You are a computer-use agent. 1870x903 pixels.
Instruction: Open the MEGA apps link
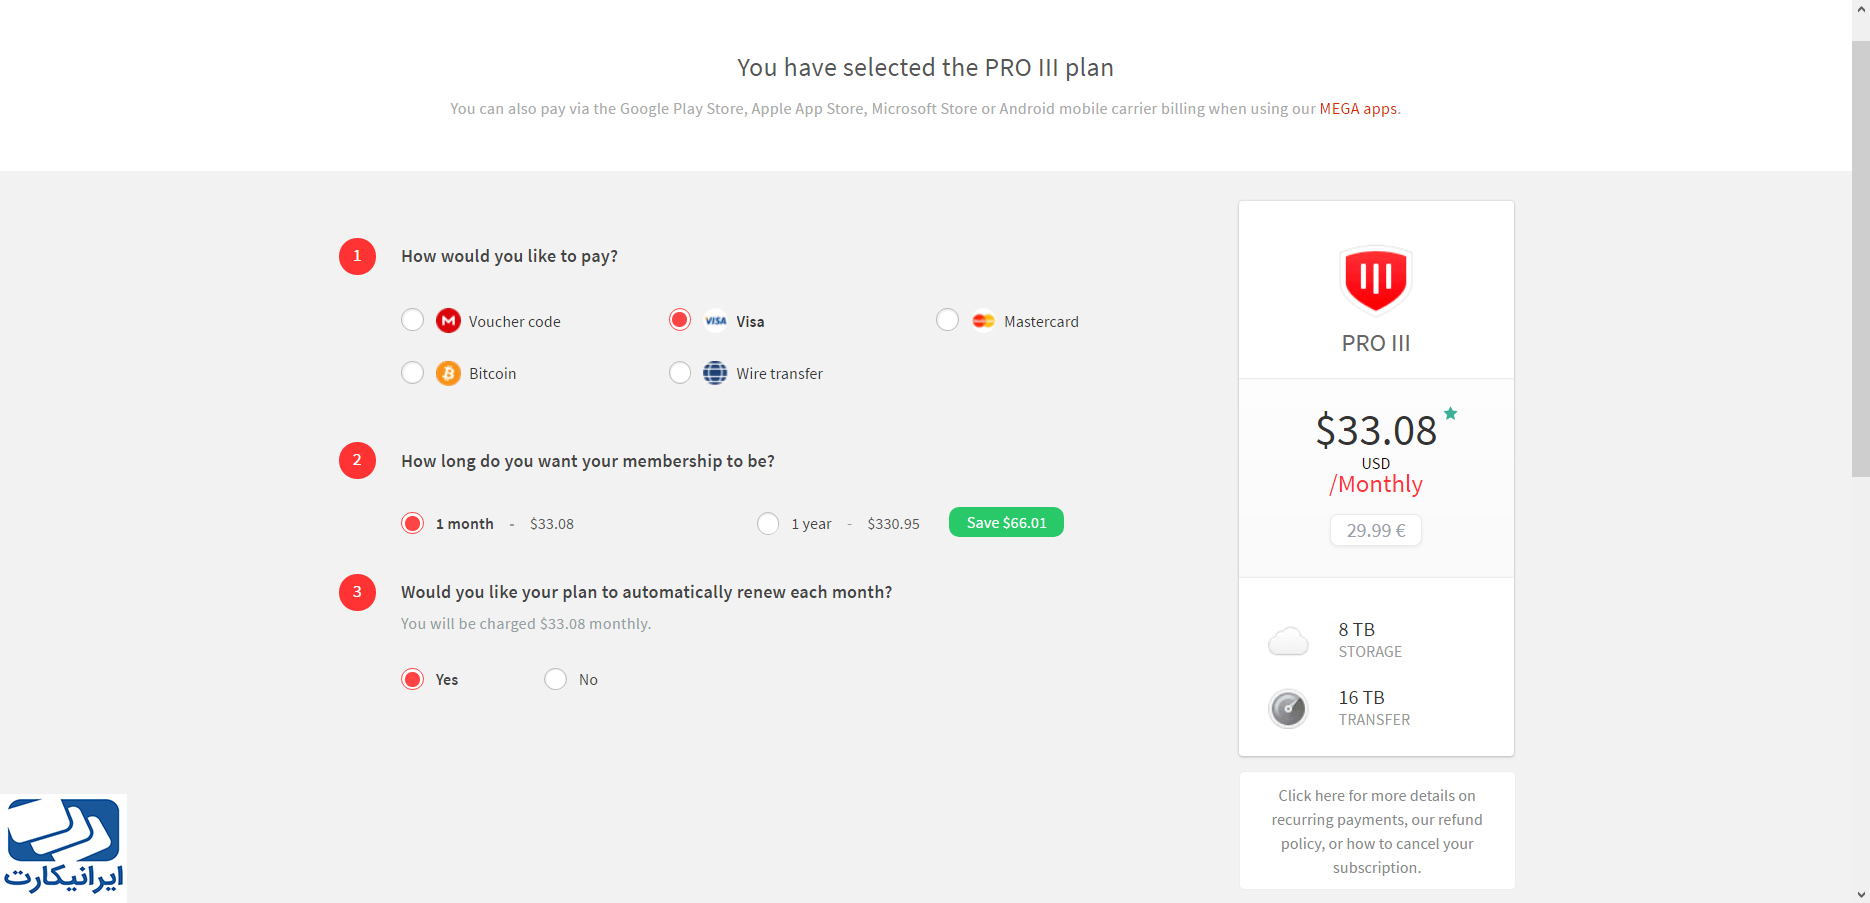[x=1358, y=108]
